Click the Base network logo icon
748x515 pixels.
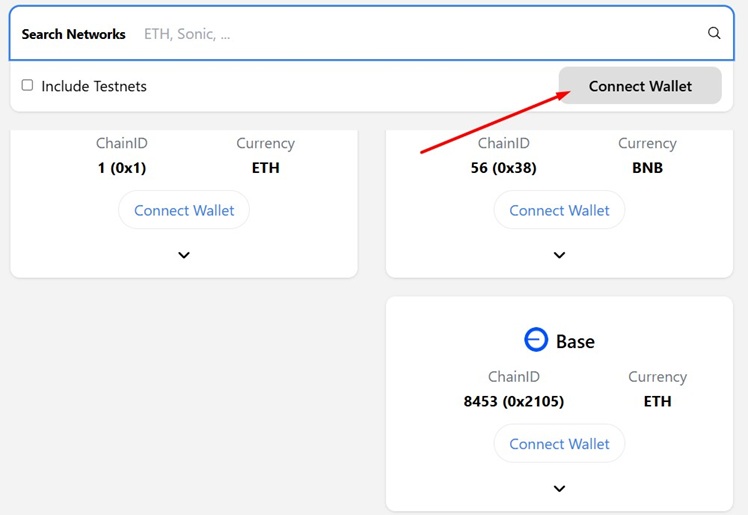click(536, 340)
